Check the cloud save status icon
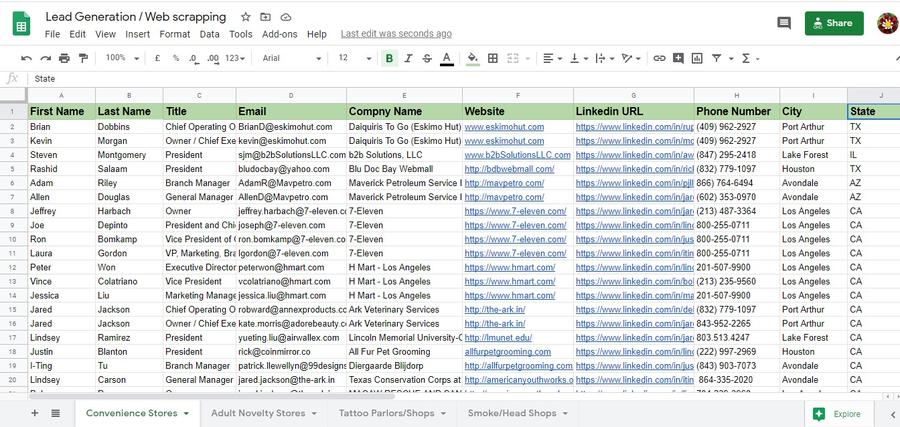Screen dimensions: 900x427 click(x=286, y=17)
